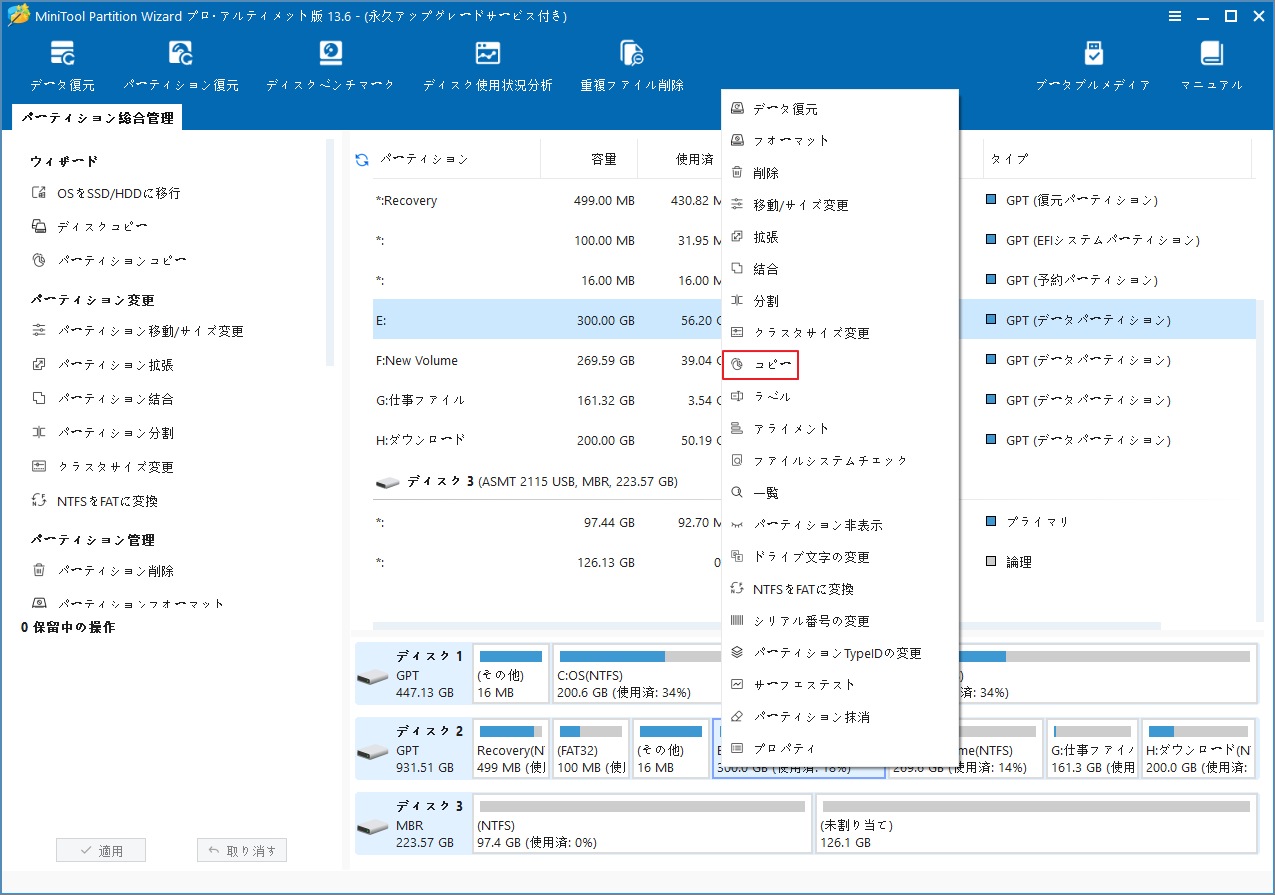
Task: Select Hide Partition (パーティション非表示) in context menu
Action: click(840, 525)
